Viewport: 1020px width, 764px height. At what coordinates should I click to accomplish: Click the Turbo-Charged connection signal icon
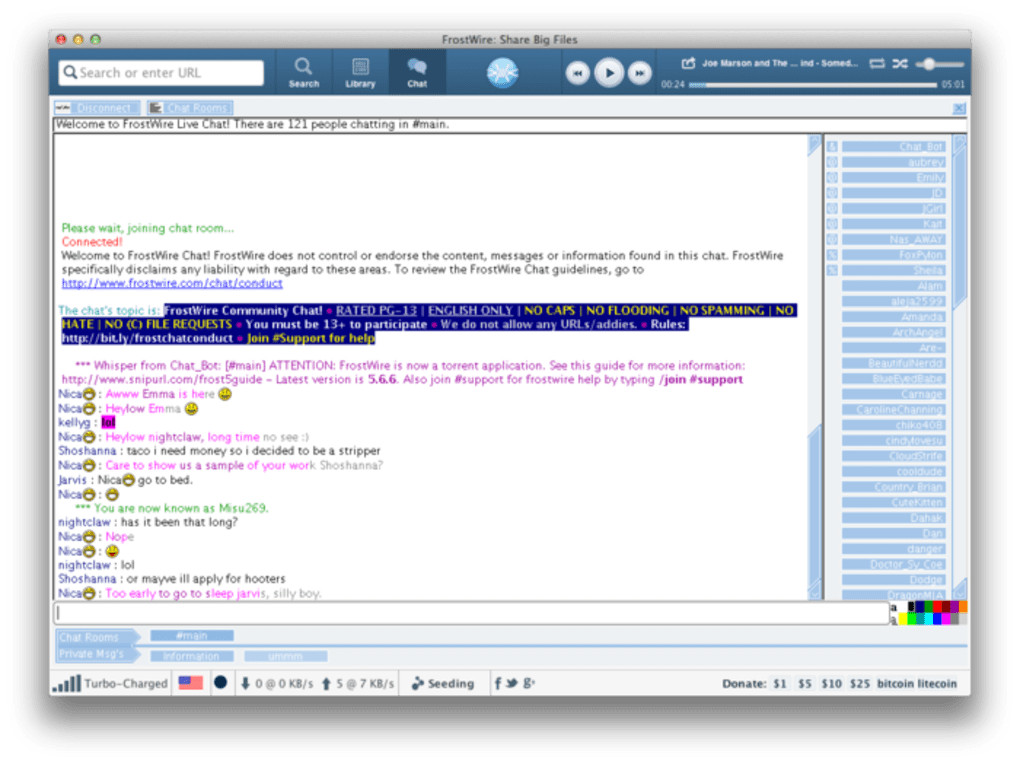[67, 684]
